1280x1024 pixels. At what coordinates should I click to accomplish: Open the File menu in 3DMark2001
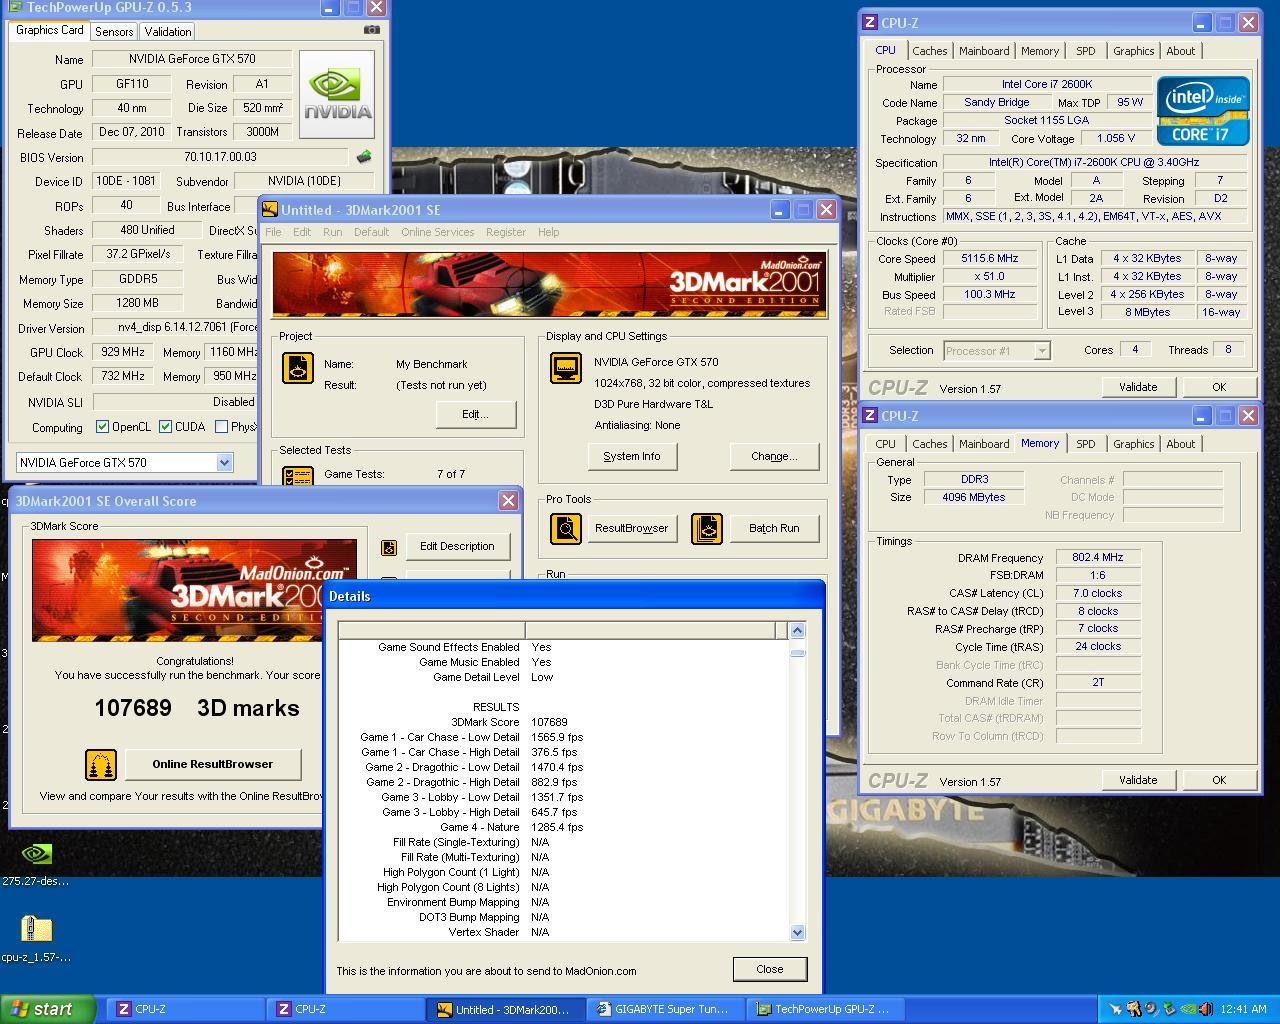pyautogui.click(x=273, y=232)
